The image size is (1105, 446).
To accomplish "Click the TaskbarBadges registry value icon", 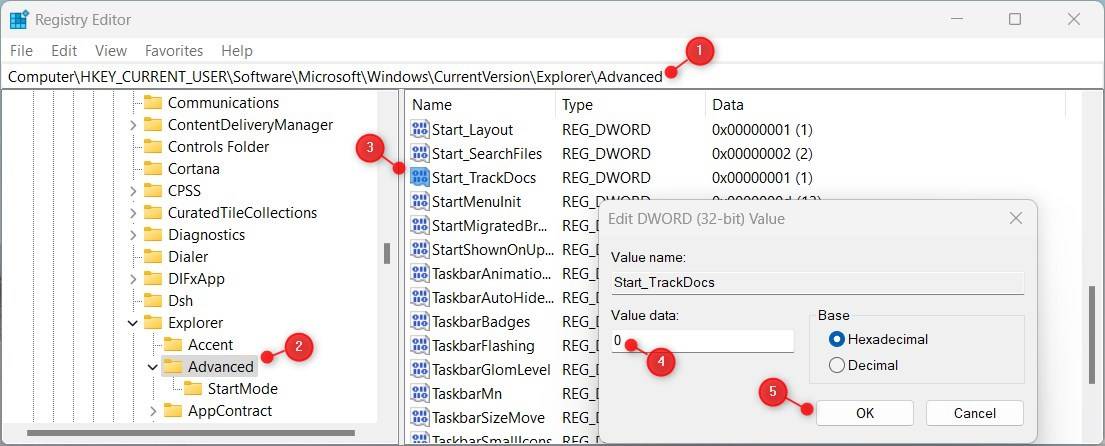I will click(x=420, y=322).
